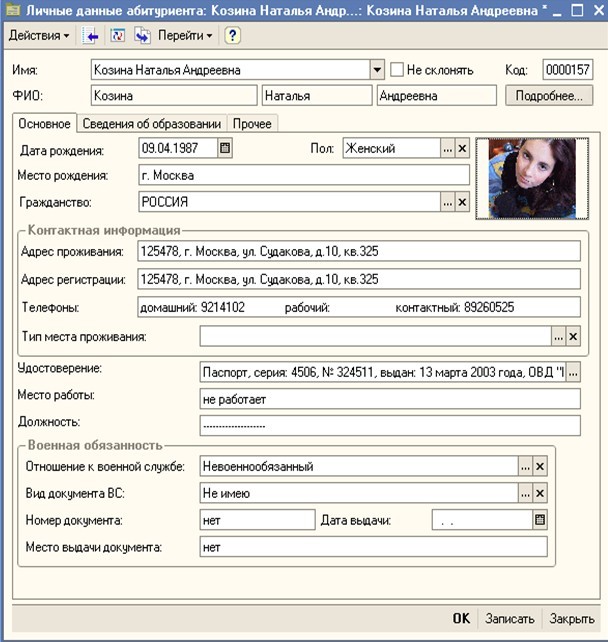The height and width of the screenshot is (642, 608).
Task: Clear the Пол field with X button
Action: pos(462,148)
